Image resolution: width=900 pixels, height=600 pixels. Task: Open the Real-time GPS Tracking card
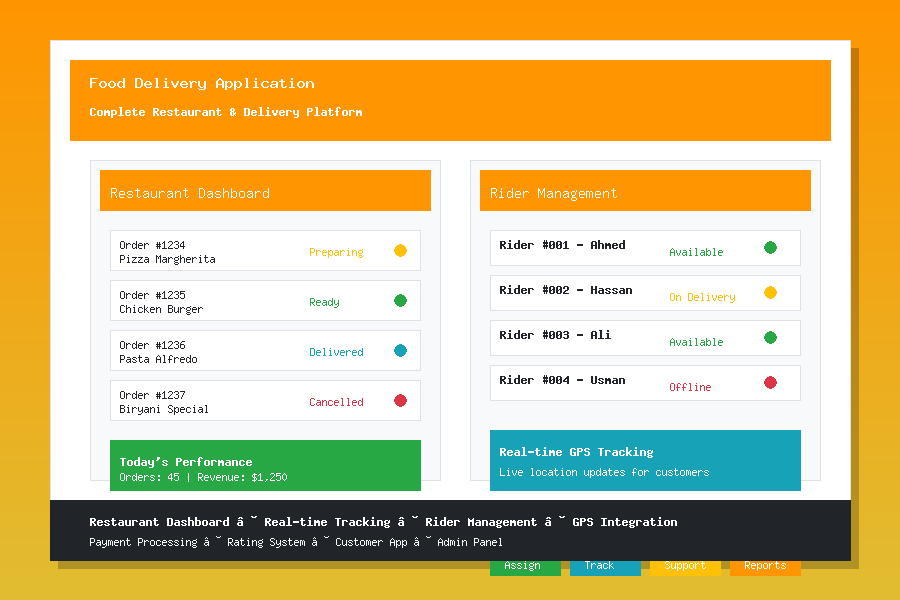[645, 461]
